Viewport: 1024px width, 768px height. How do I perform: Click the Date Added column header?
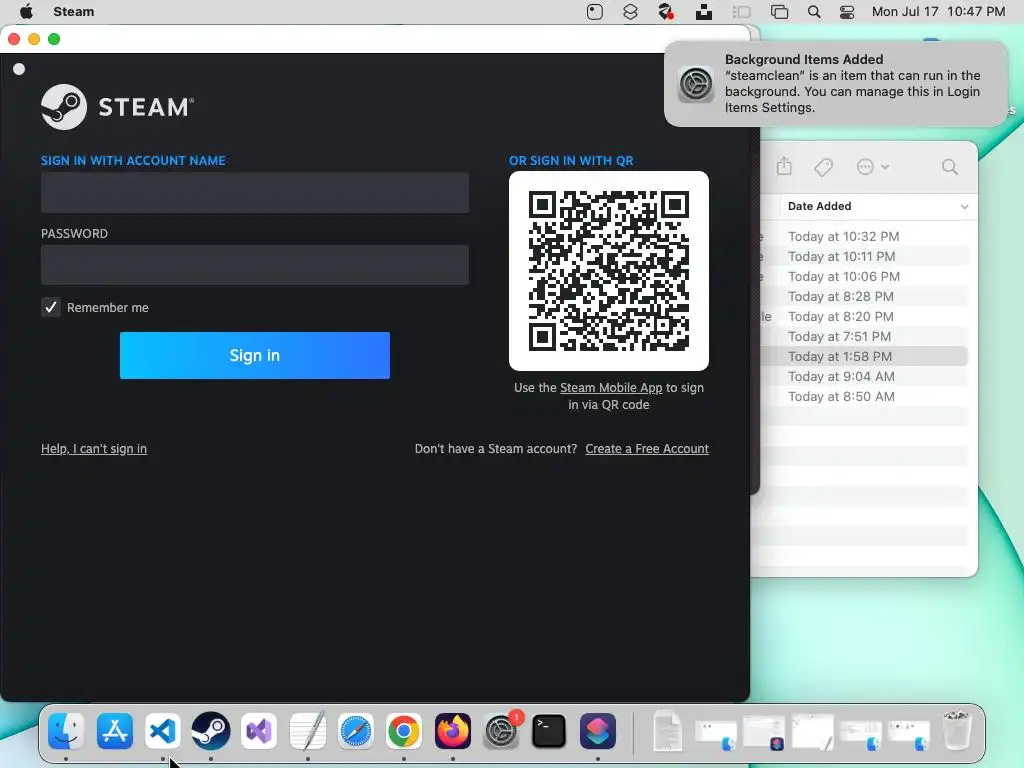coord(878,206)
